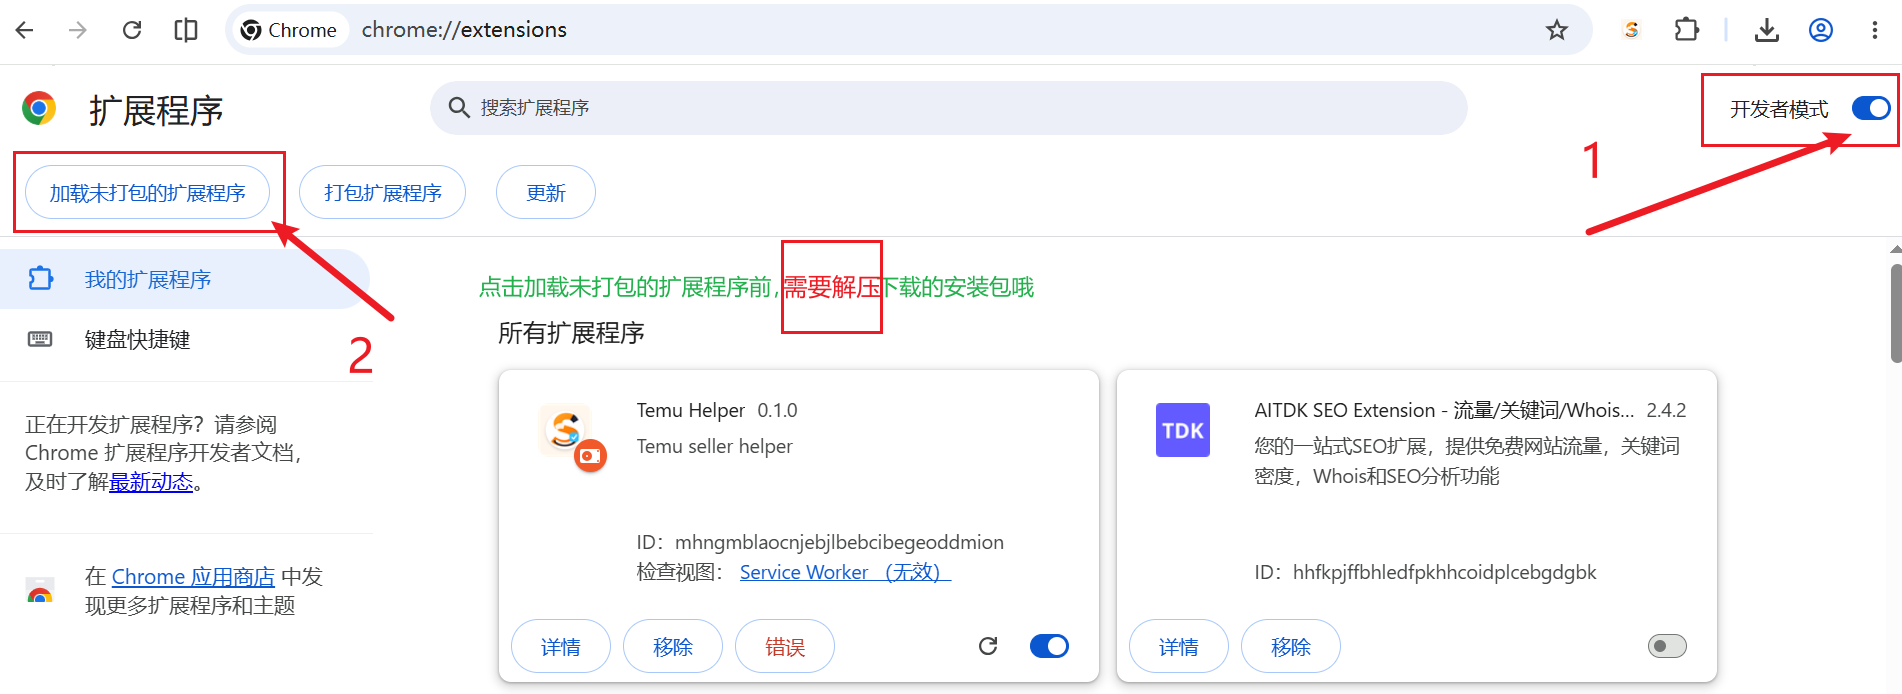
Task: Open the Temu Helper toolbar extension icon
Action: tap(1631, 30)
